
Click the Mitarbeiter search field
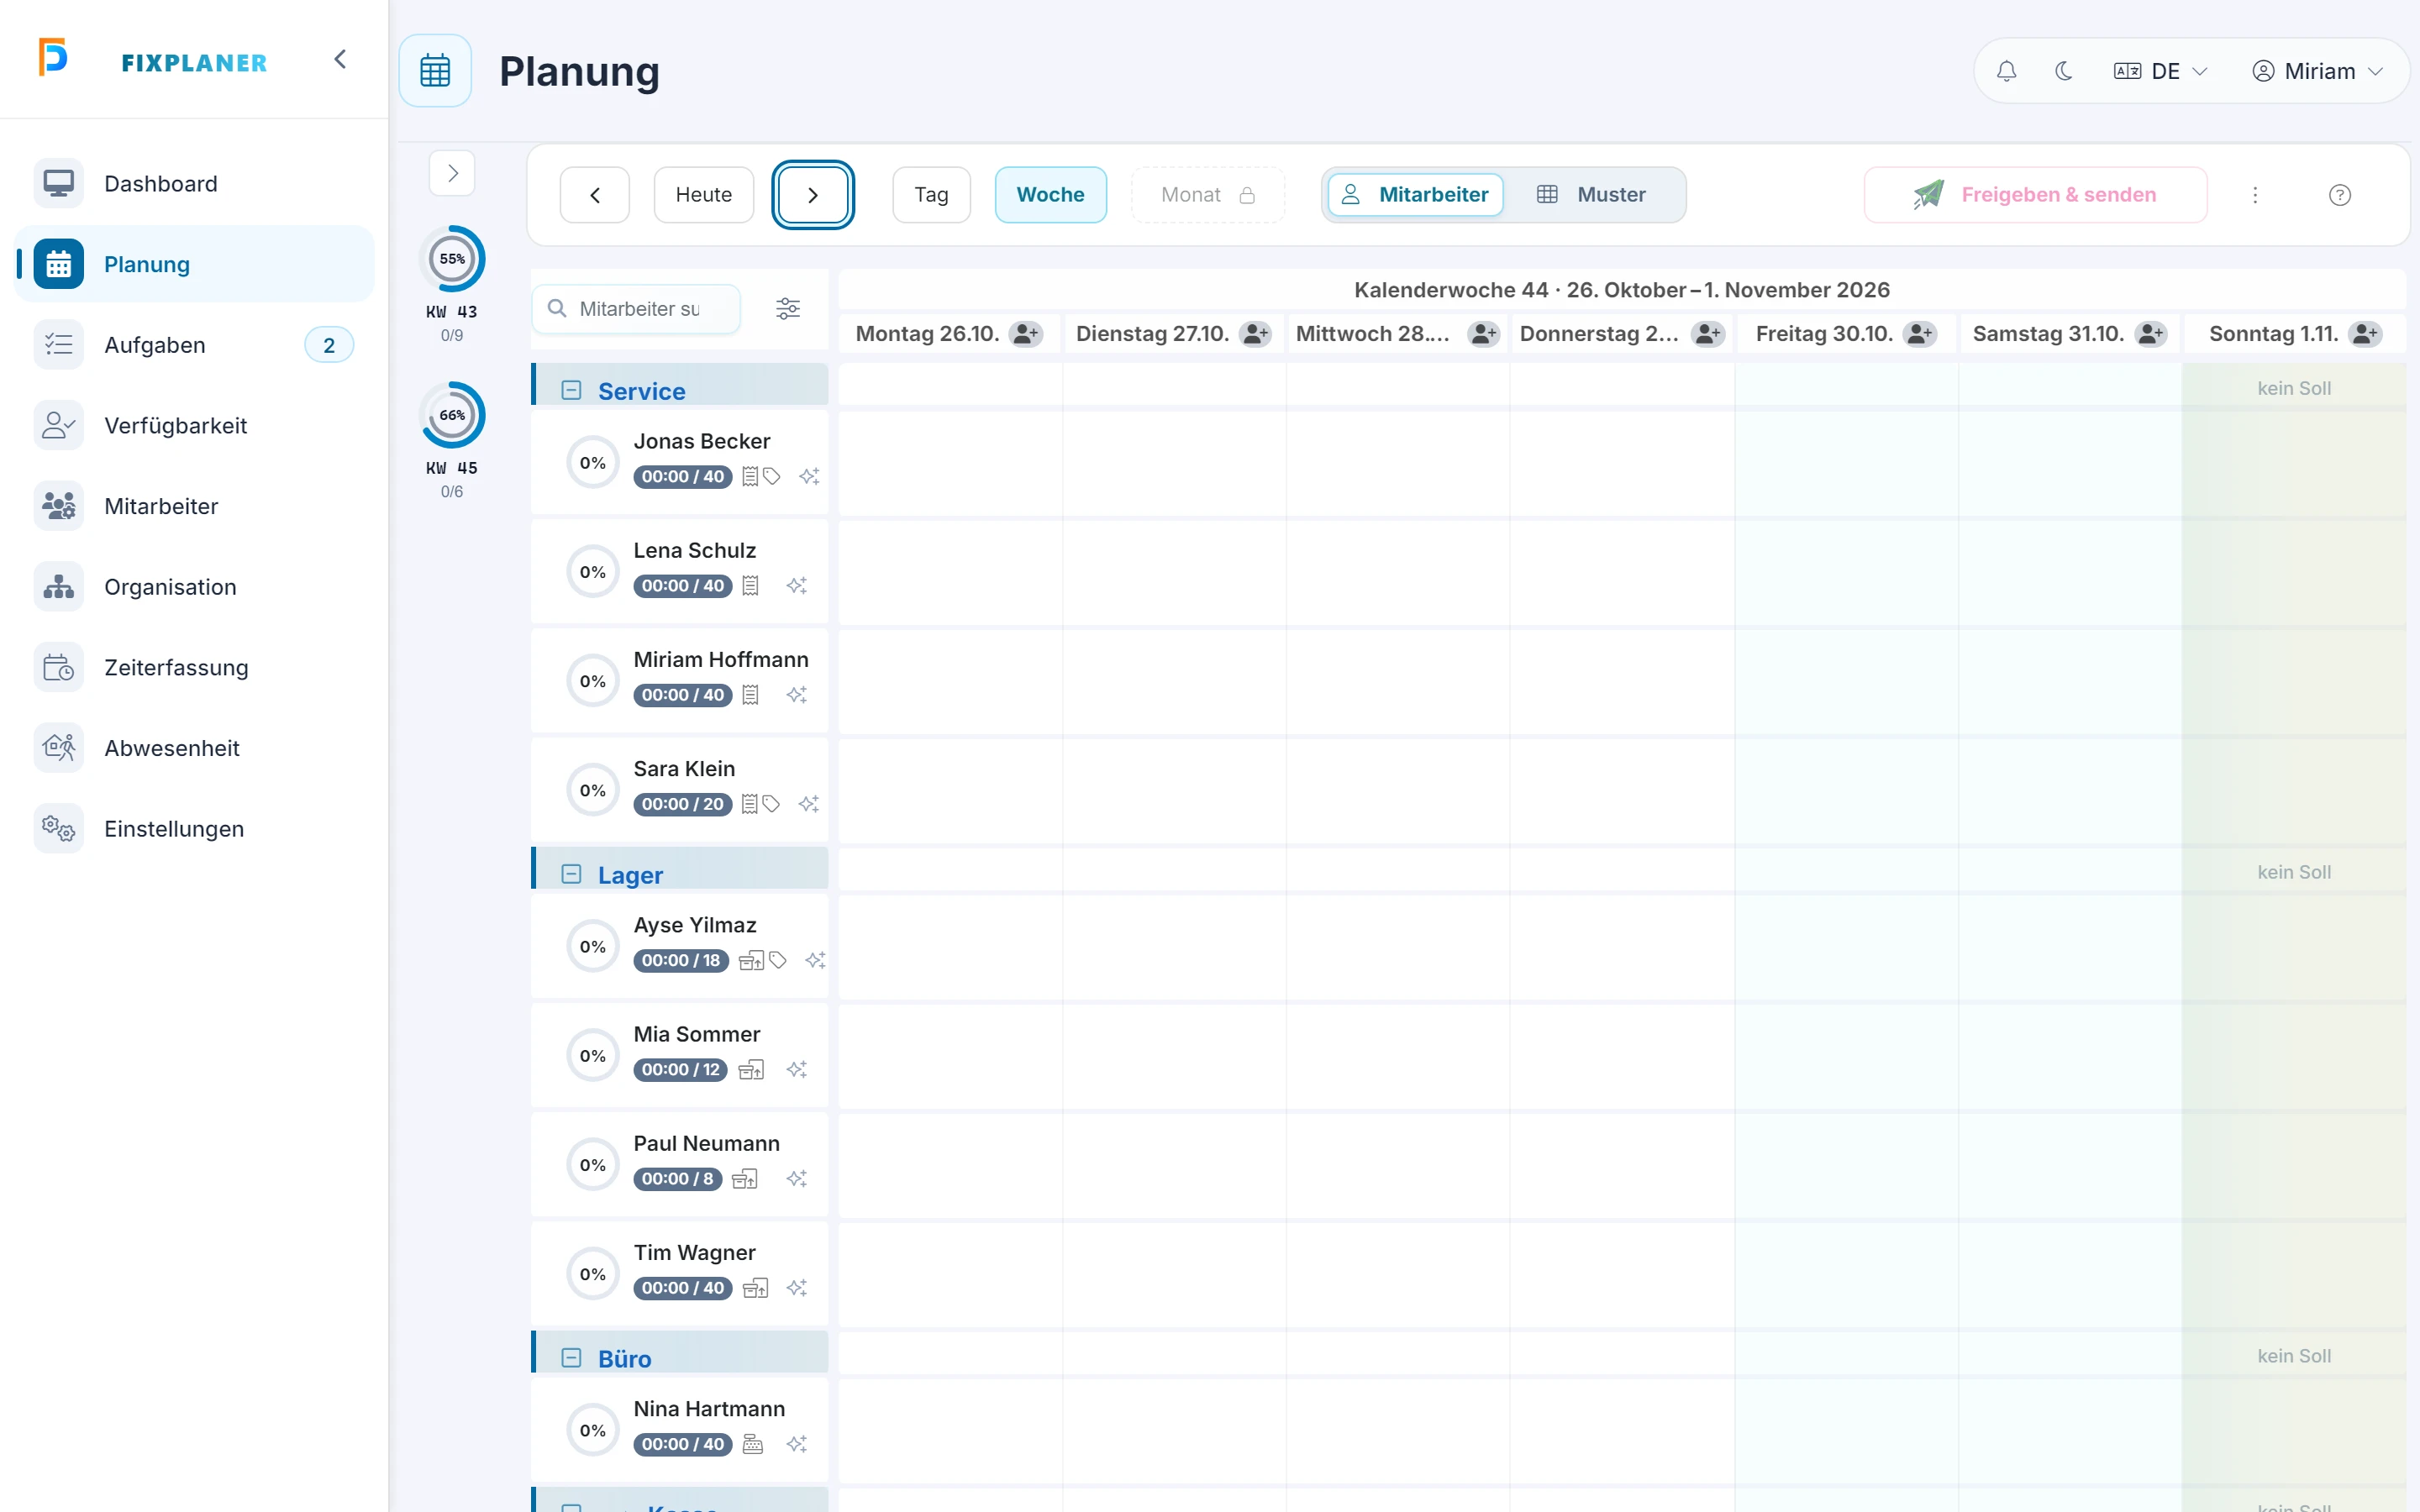[x=637, y=309]
